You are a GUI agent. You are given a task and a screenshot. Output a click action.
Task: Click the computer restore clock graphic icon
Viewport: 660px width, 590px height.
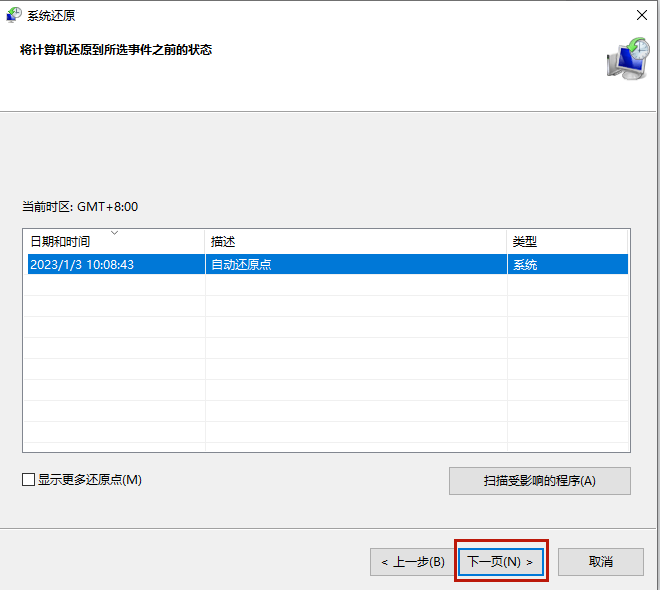point(628,58)
